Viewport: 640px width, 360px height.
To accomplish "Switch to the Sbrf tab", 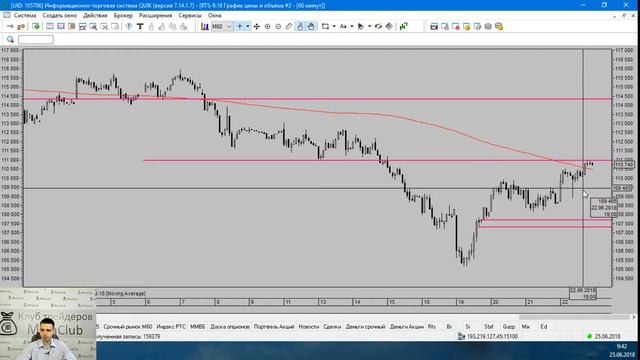I will coord(489,327).
